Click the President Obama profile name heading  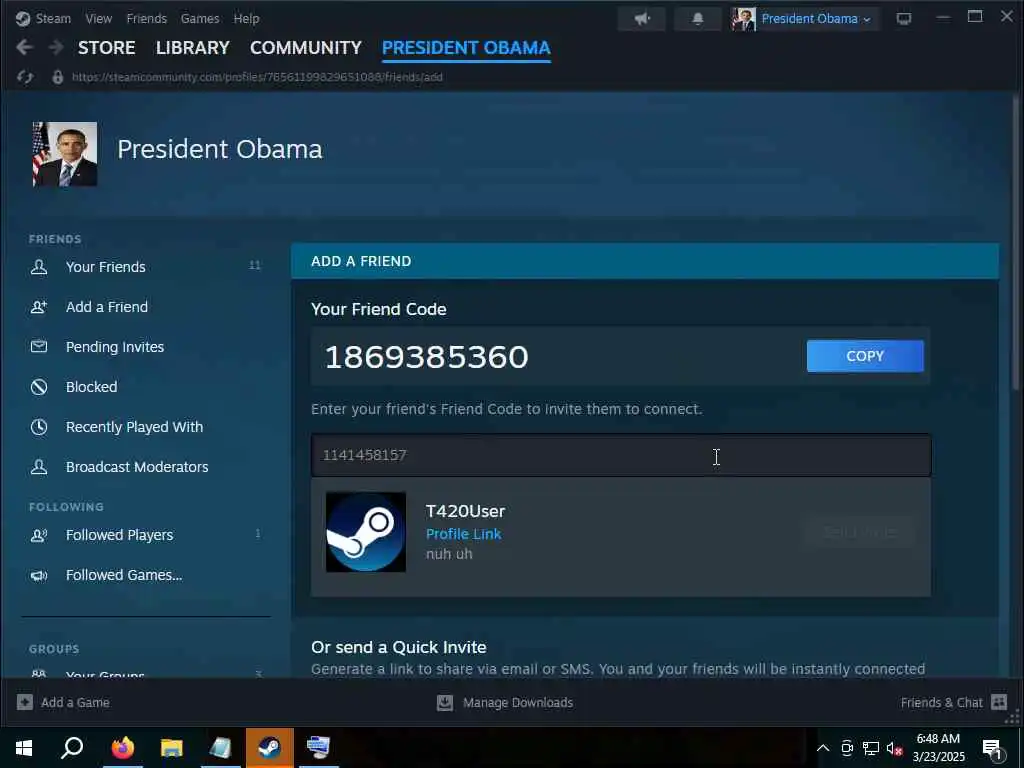219,150
